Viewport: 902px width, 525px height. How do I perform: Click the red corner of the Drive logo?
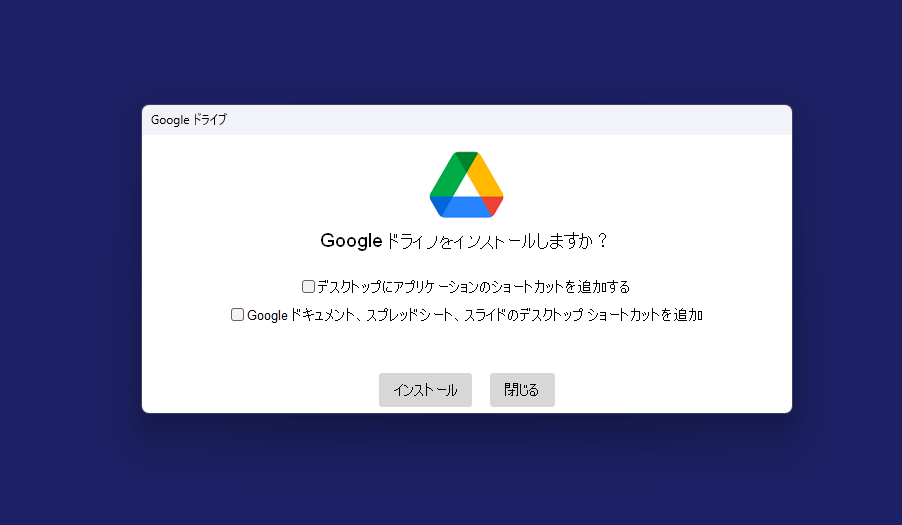(493, 205)
